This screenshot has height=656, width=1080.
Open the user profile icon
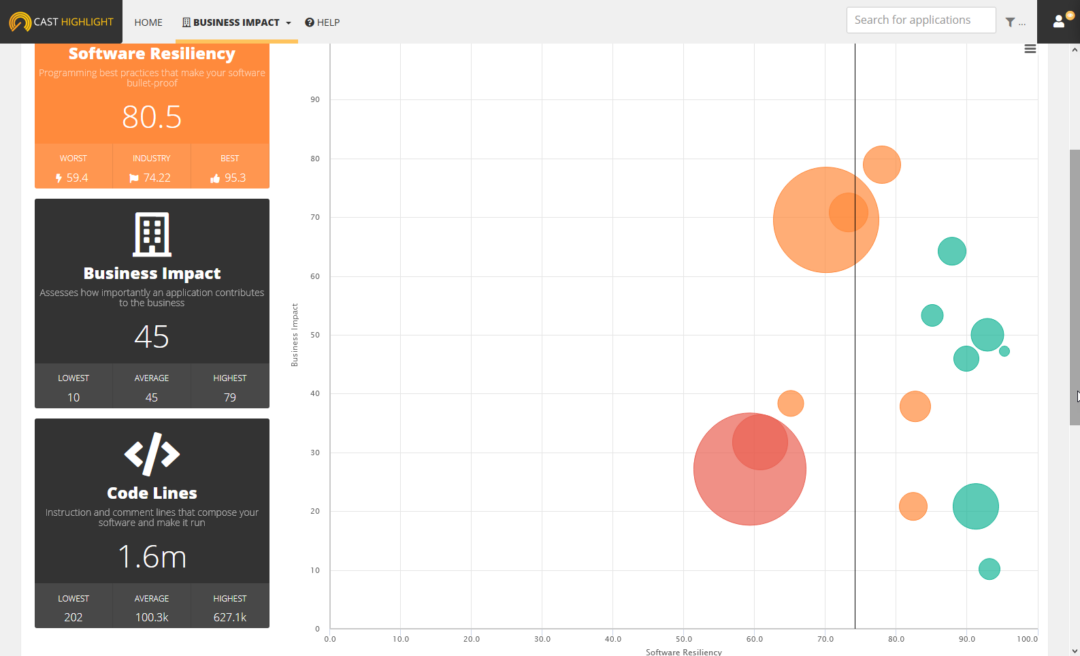click(1059, 21)
